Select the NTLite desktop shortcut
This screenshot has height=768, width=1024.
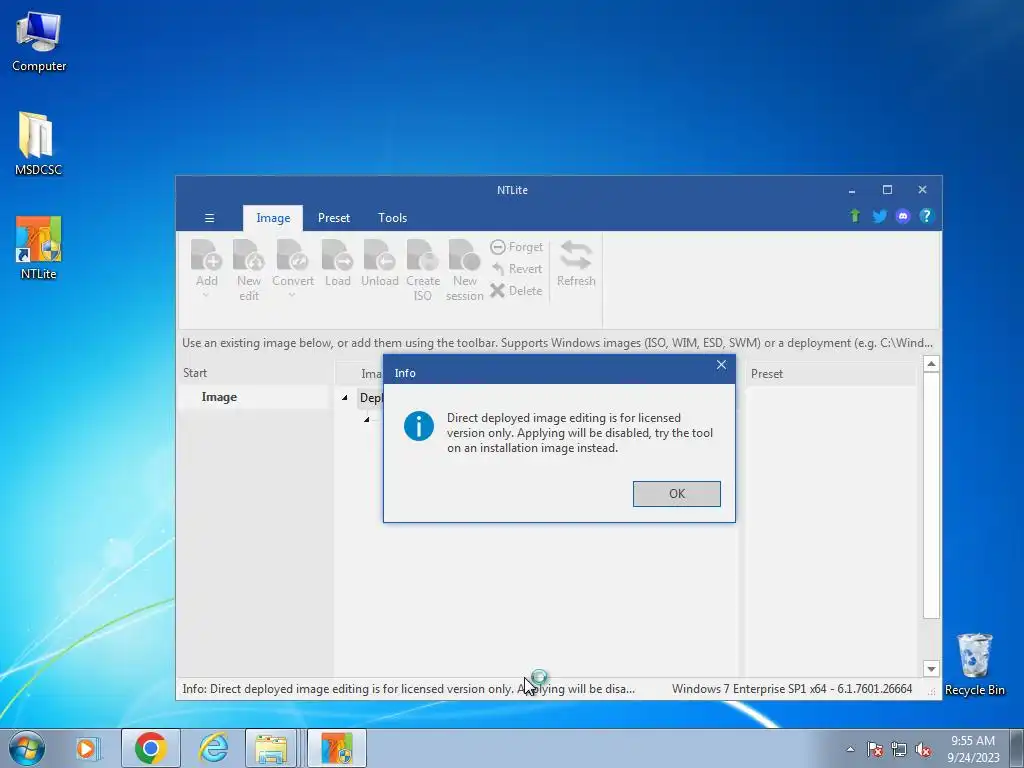pos(39,248)
